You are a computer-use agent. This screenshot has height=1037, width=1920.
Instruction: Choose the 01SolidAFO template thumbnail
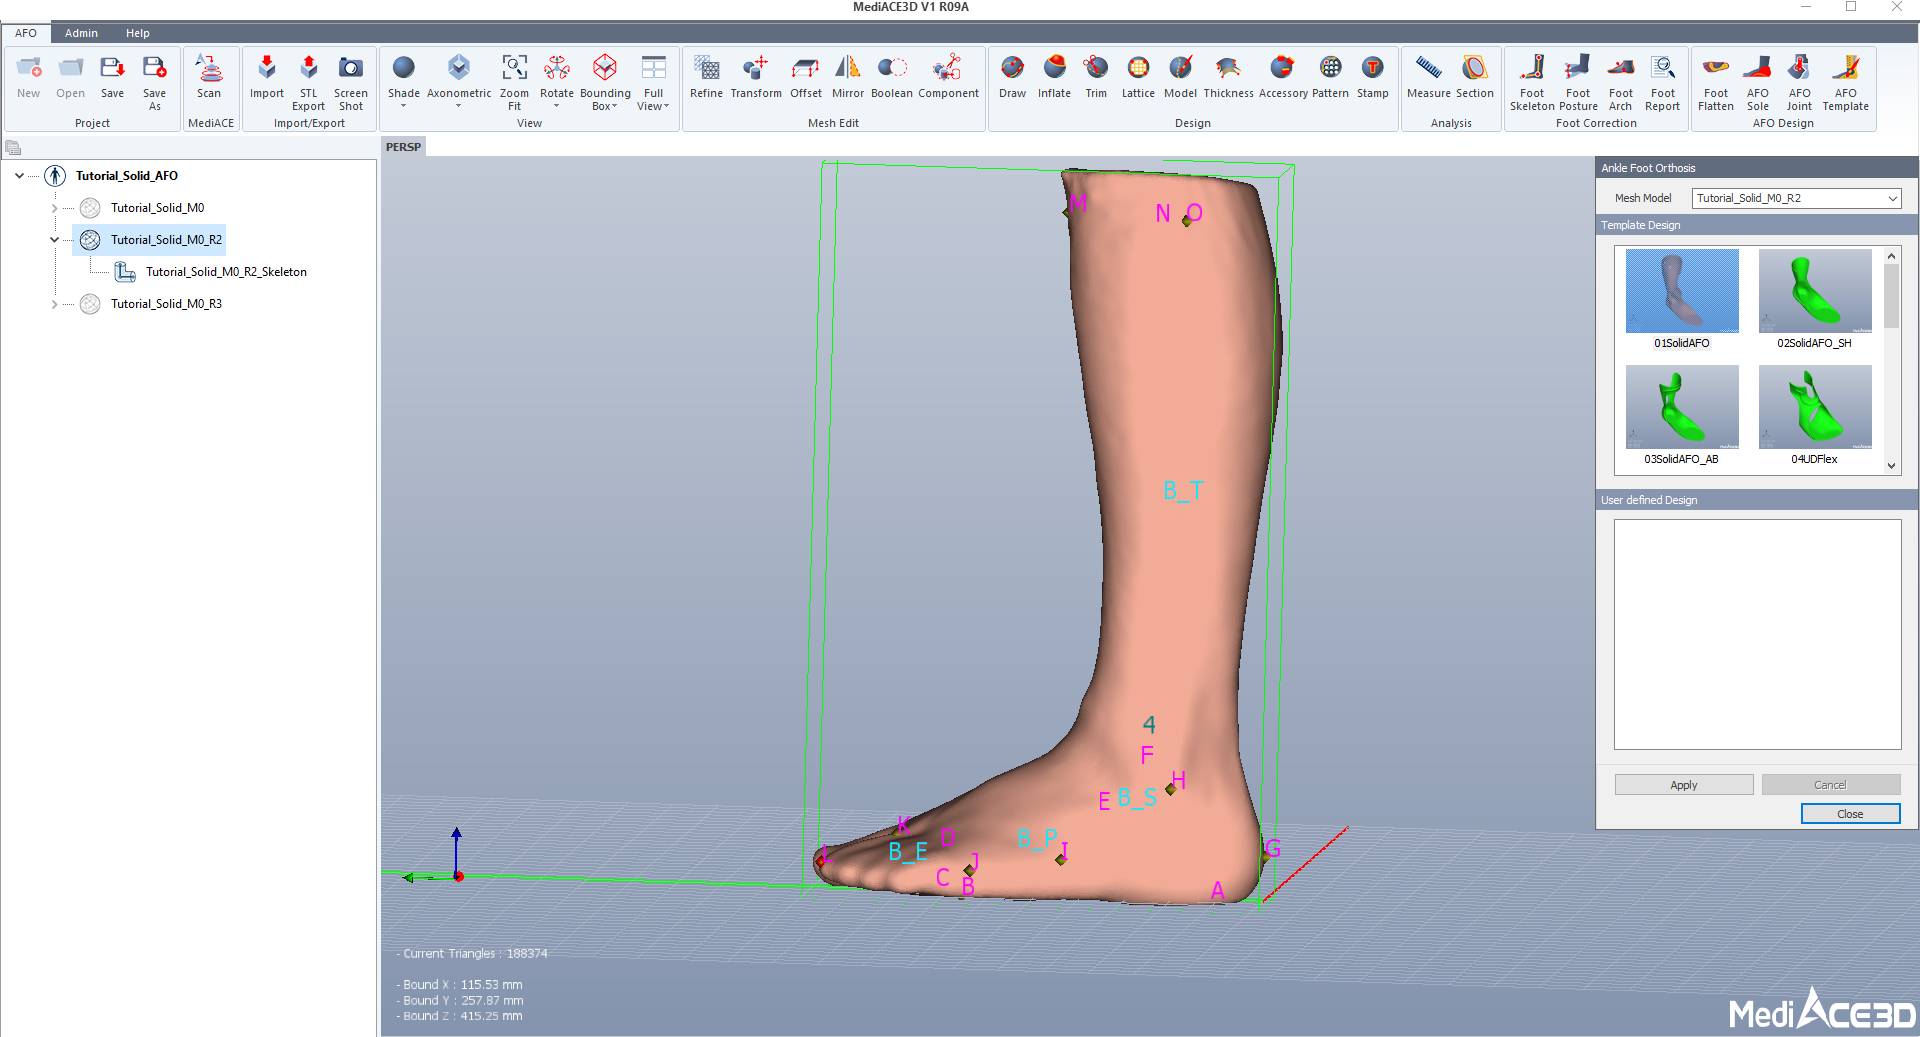point(1682,291)
